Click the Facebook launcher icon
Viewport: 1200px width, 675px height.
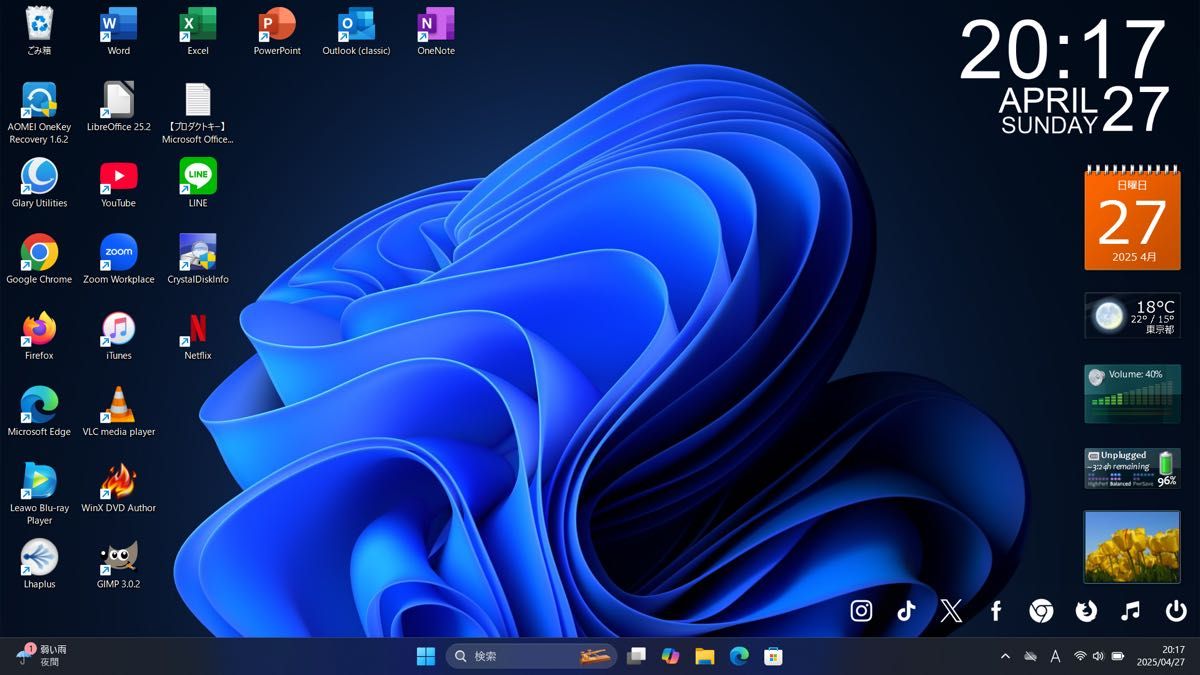pos(996,611)
